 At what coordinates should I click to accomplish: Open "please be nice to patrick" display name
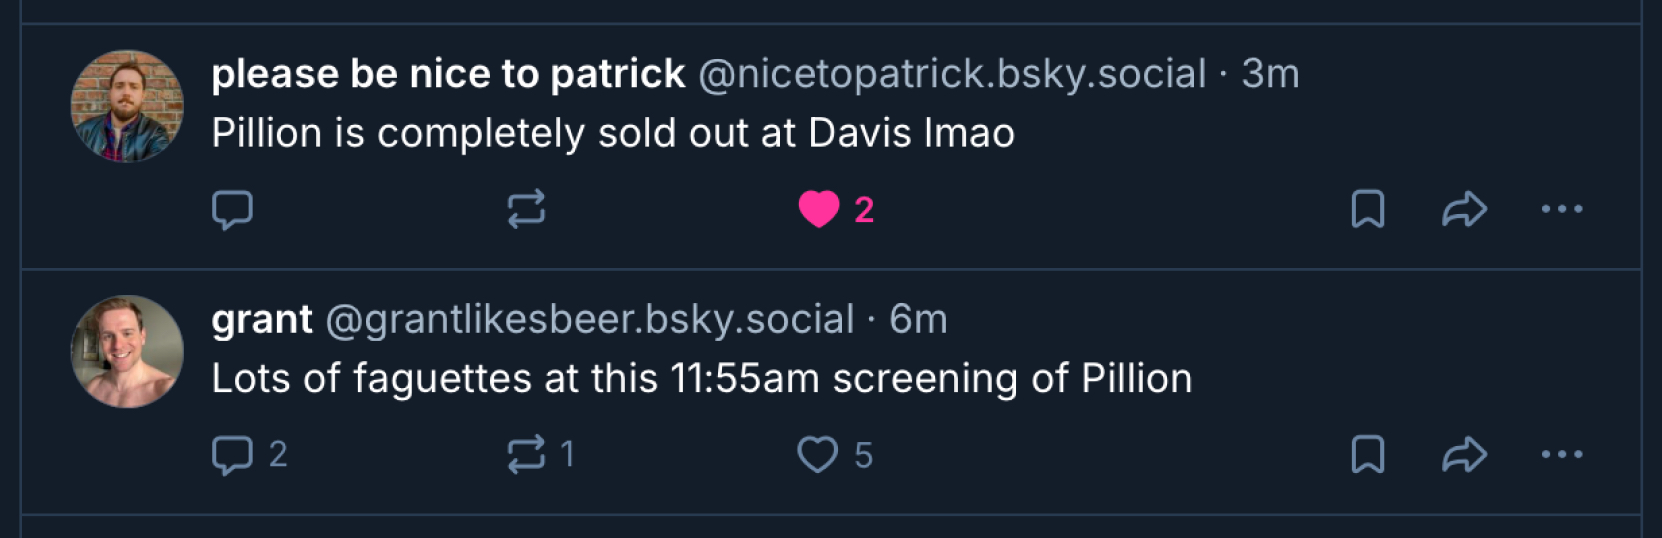click(448, 74)
